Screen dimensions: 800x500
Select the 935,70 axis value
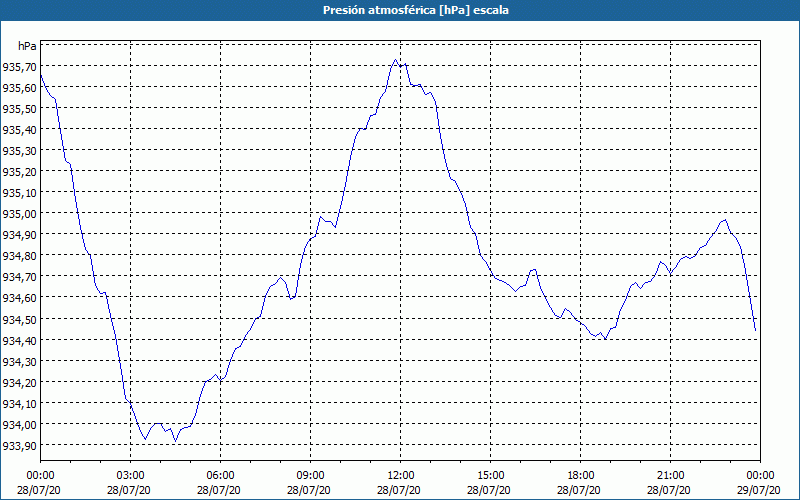(x=19, y=66)
